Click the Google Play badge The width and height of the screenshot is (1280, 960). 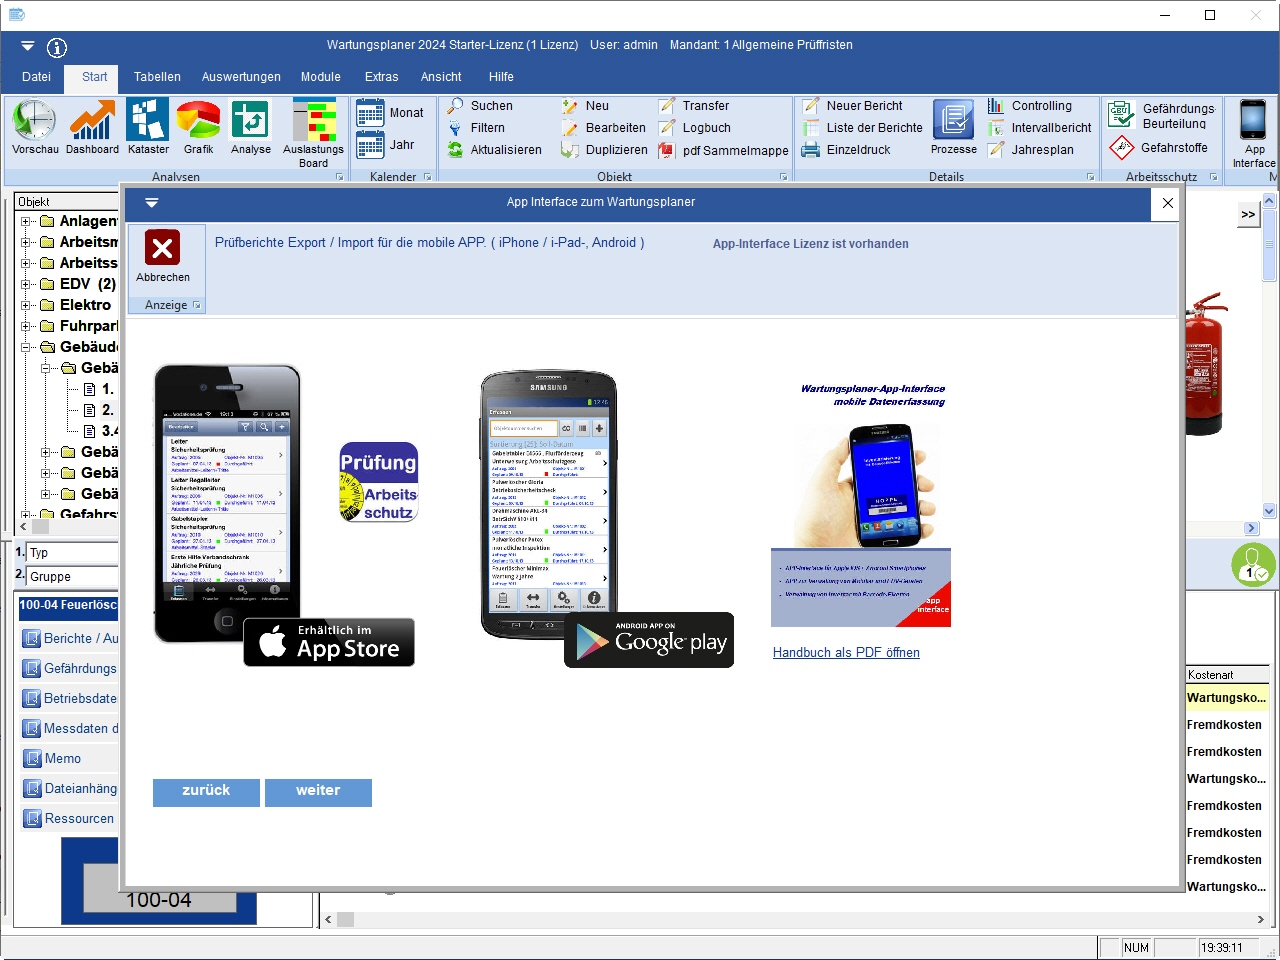(x=649, y=640)
